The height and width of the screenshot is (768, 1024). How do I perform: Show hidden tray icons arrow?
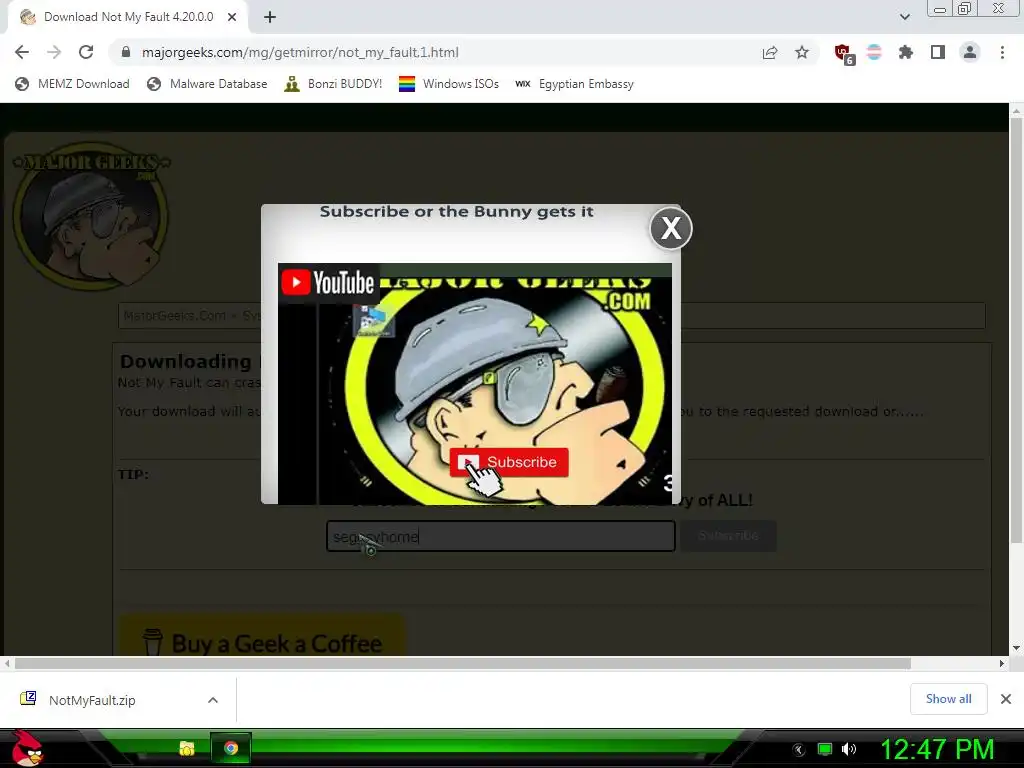798,750
